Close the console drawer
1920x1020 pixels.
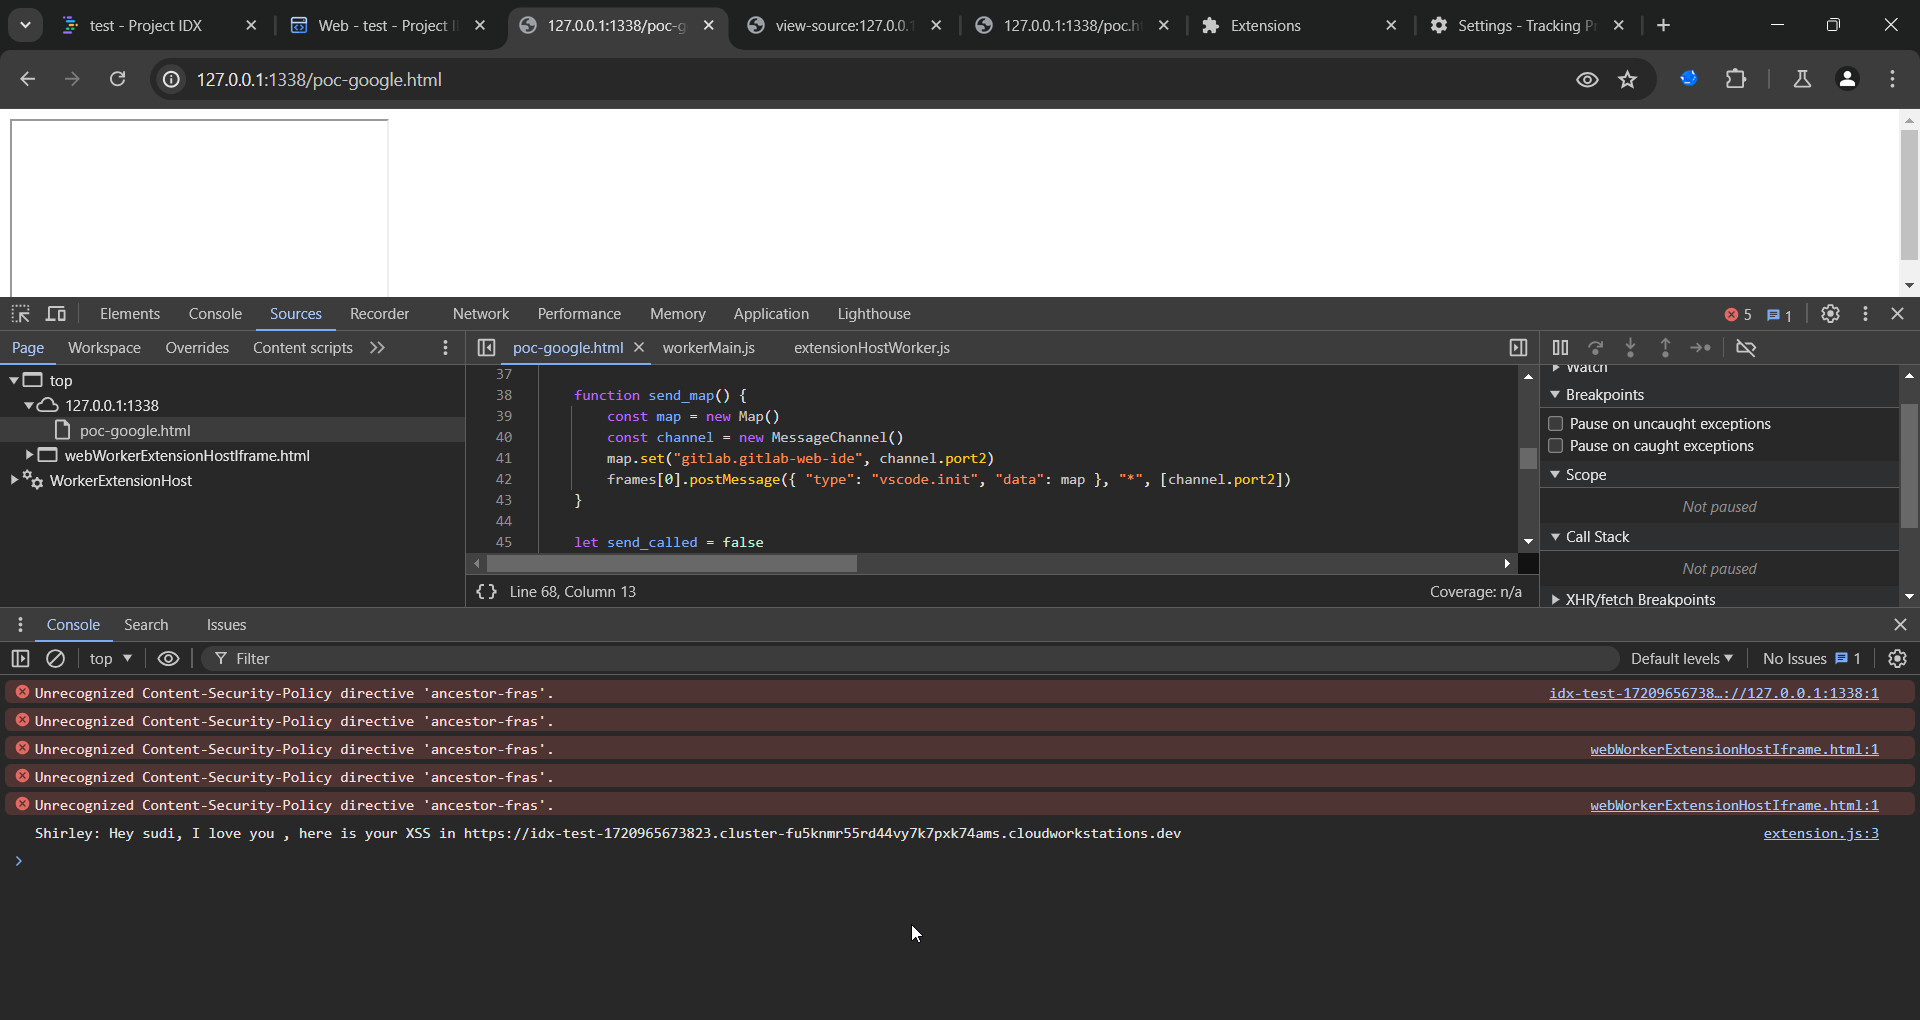tap(1900, 625)
